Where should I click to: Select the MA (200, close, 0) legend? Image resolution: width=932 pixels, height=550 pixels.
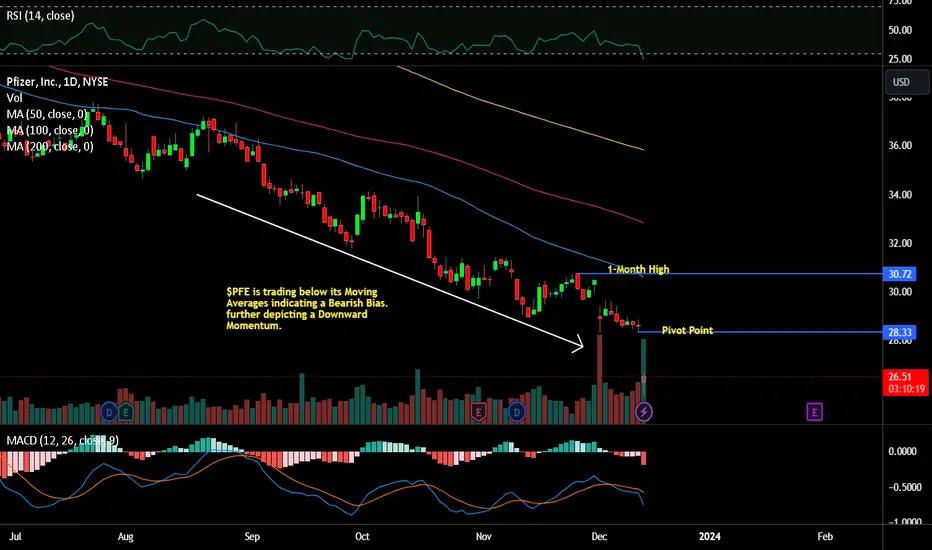tap(50, 146)
